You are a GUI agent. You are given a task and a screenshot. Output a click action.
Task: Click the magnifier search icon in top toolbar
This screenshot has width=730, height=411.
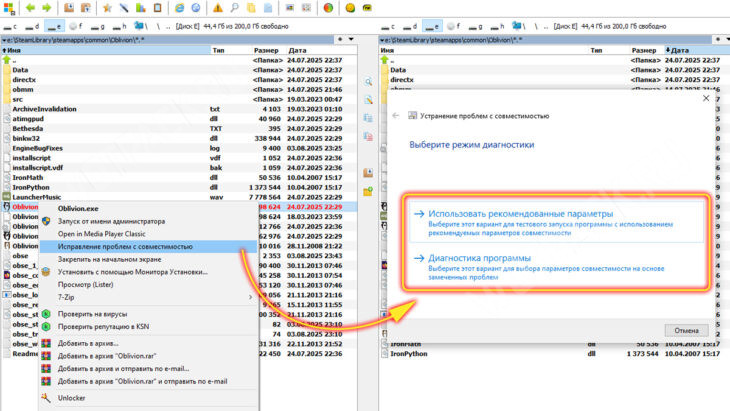[234, 8]
